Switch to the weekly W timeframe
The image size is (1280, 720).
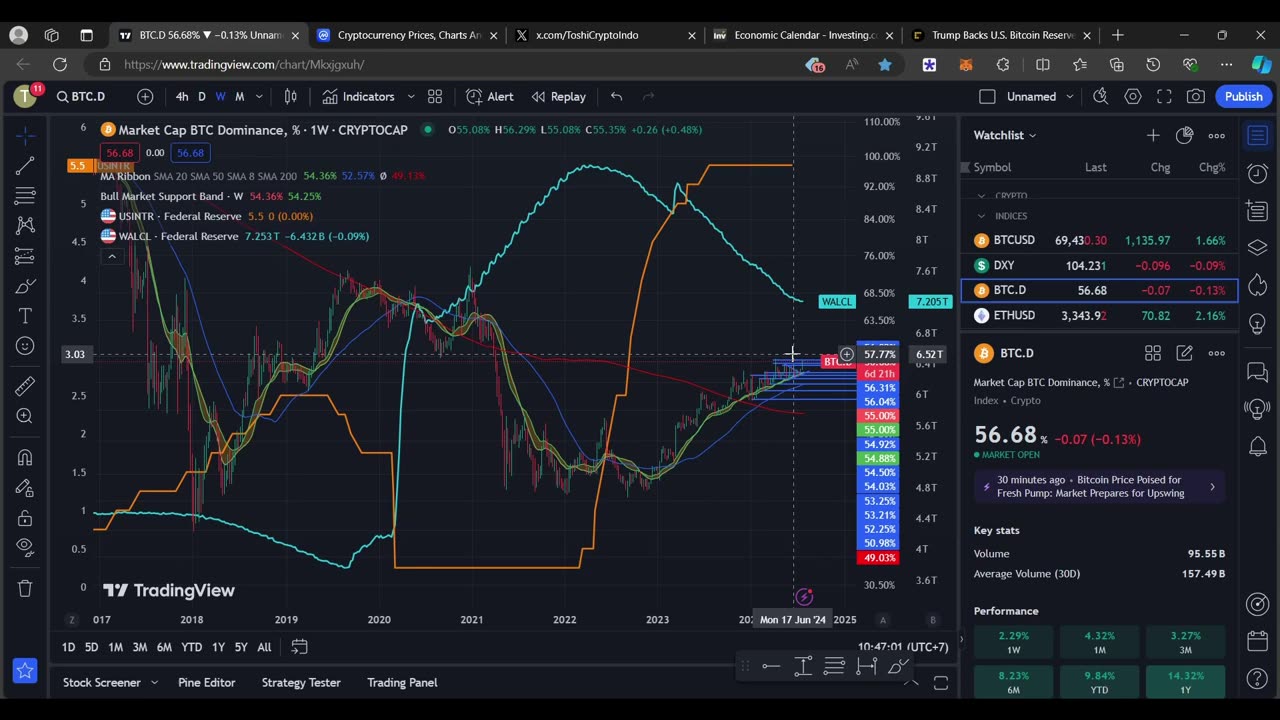coord(221,97)
